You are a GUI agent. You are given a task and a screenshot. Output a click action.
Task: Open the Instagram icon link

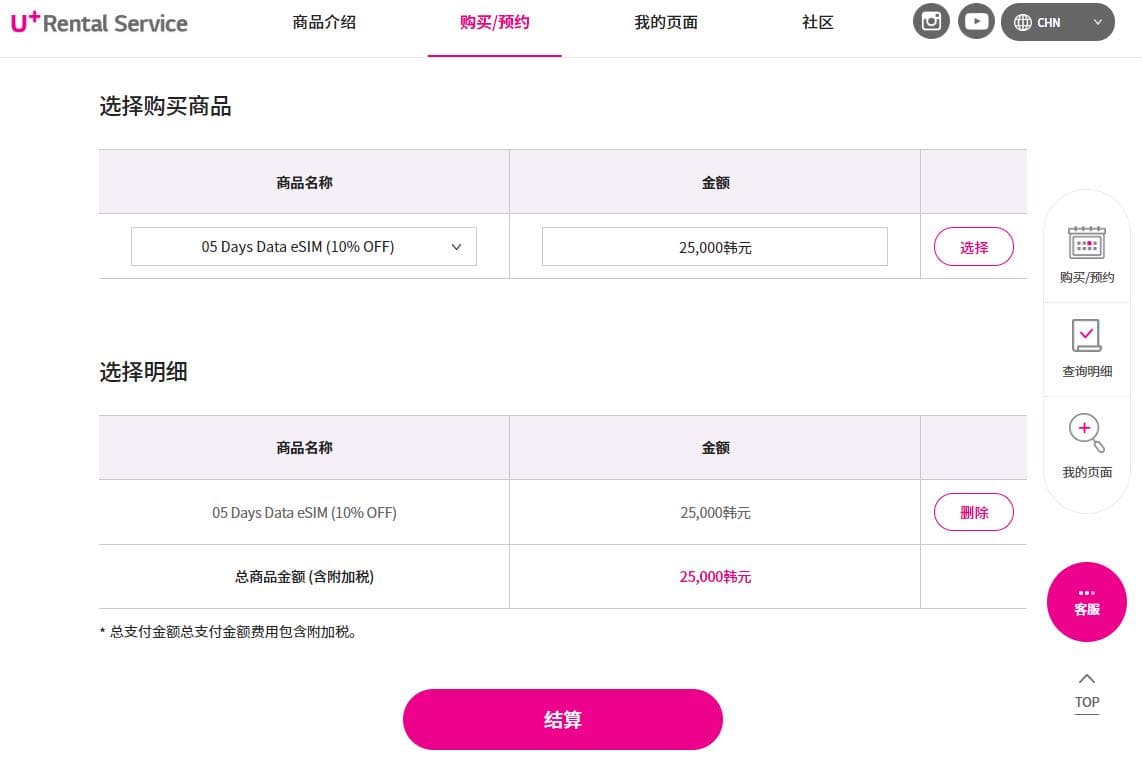(931, 21)
